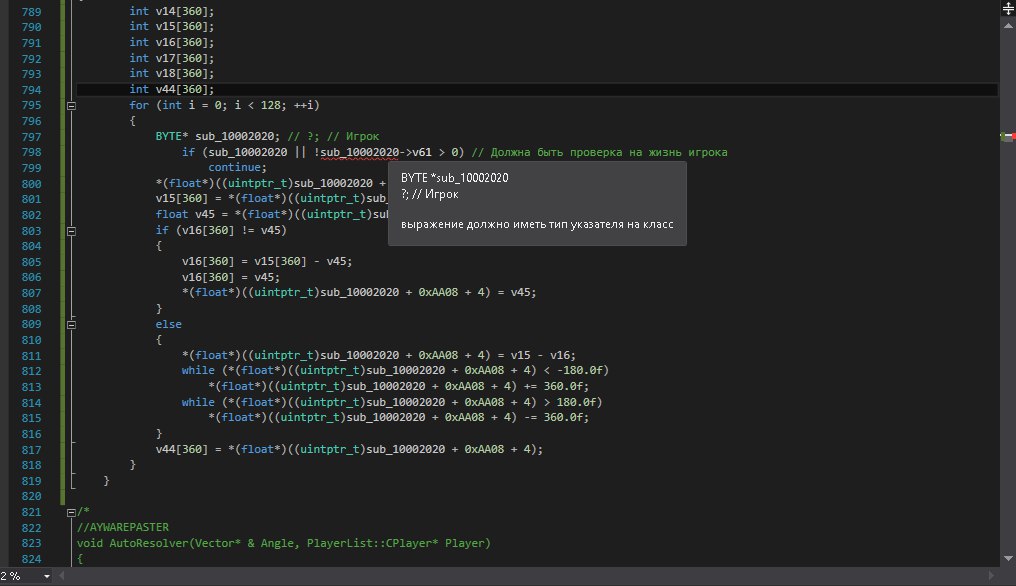The height and width of the screenshot is (586, 1016).
Task: Click the horizontal scrollbar track
Action: click(500, 577)
